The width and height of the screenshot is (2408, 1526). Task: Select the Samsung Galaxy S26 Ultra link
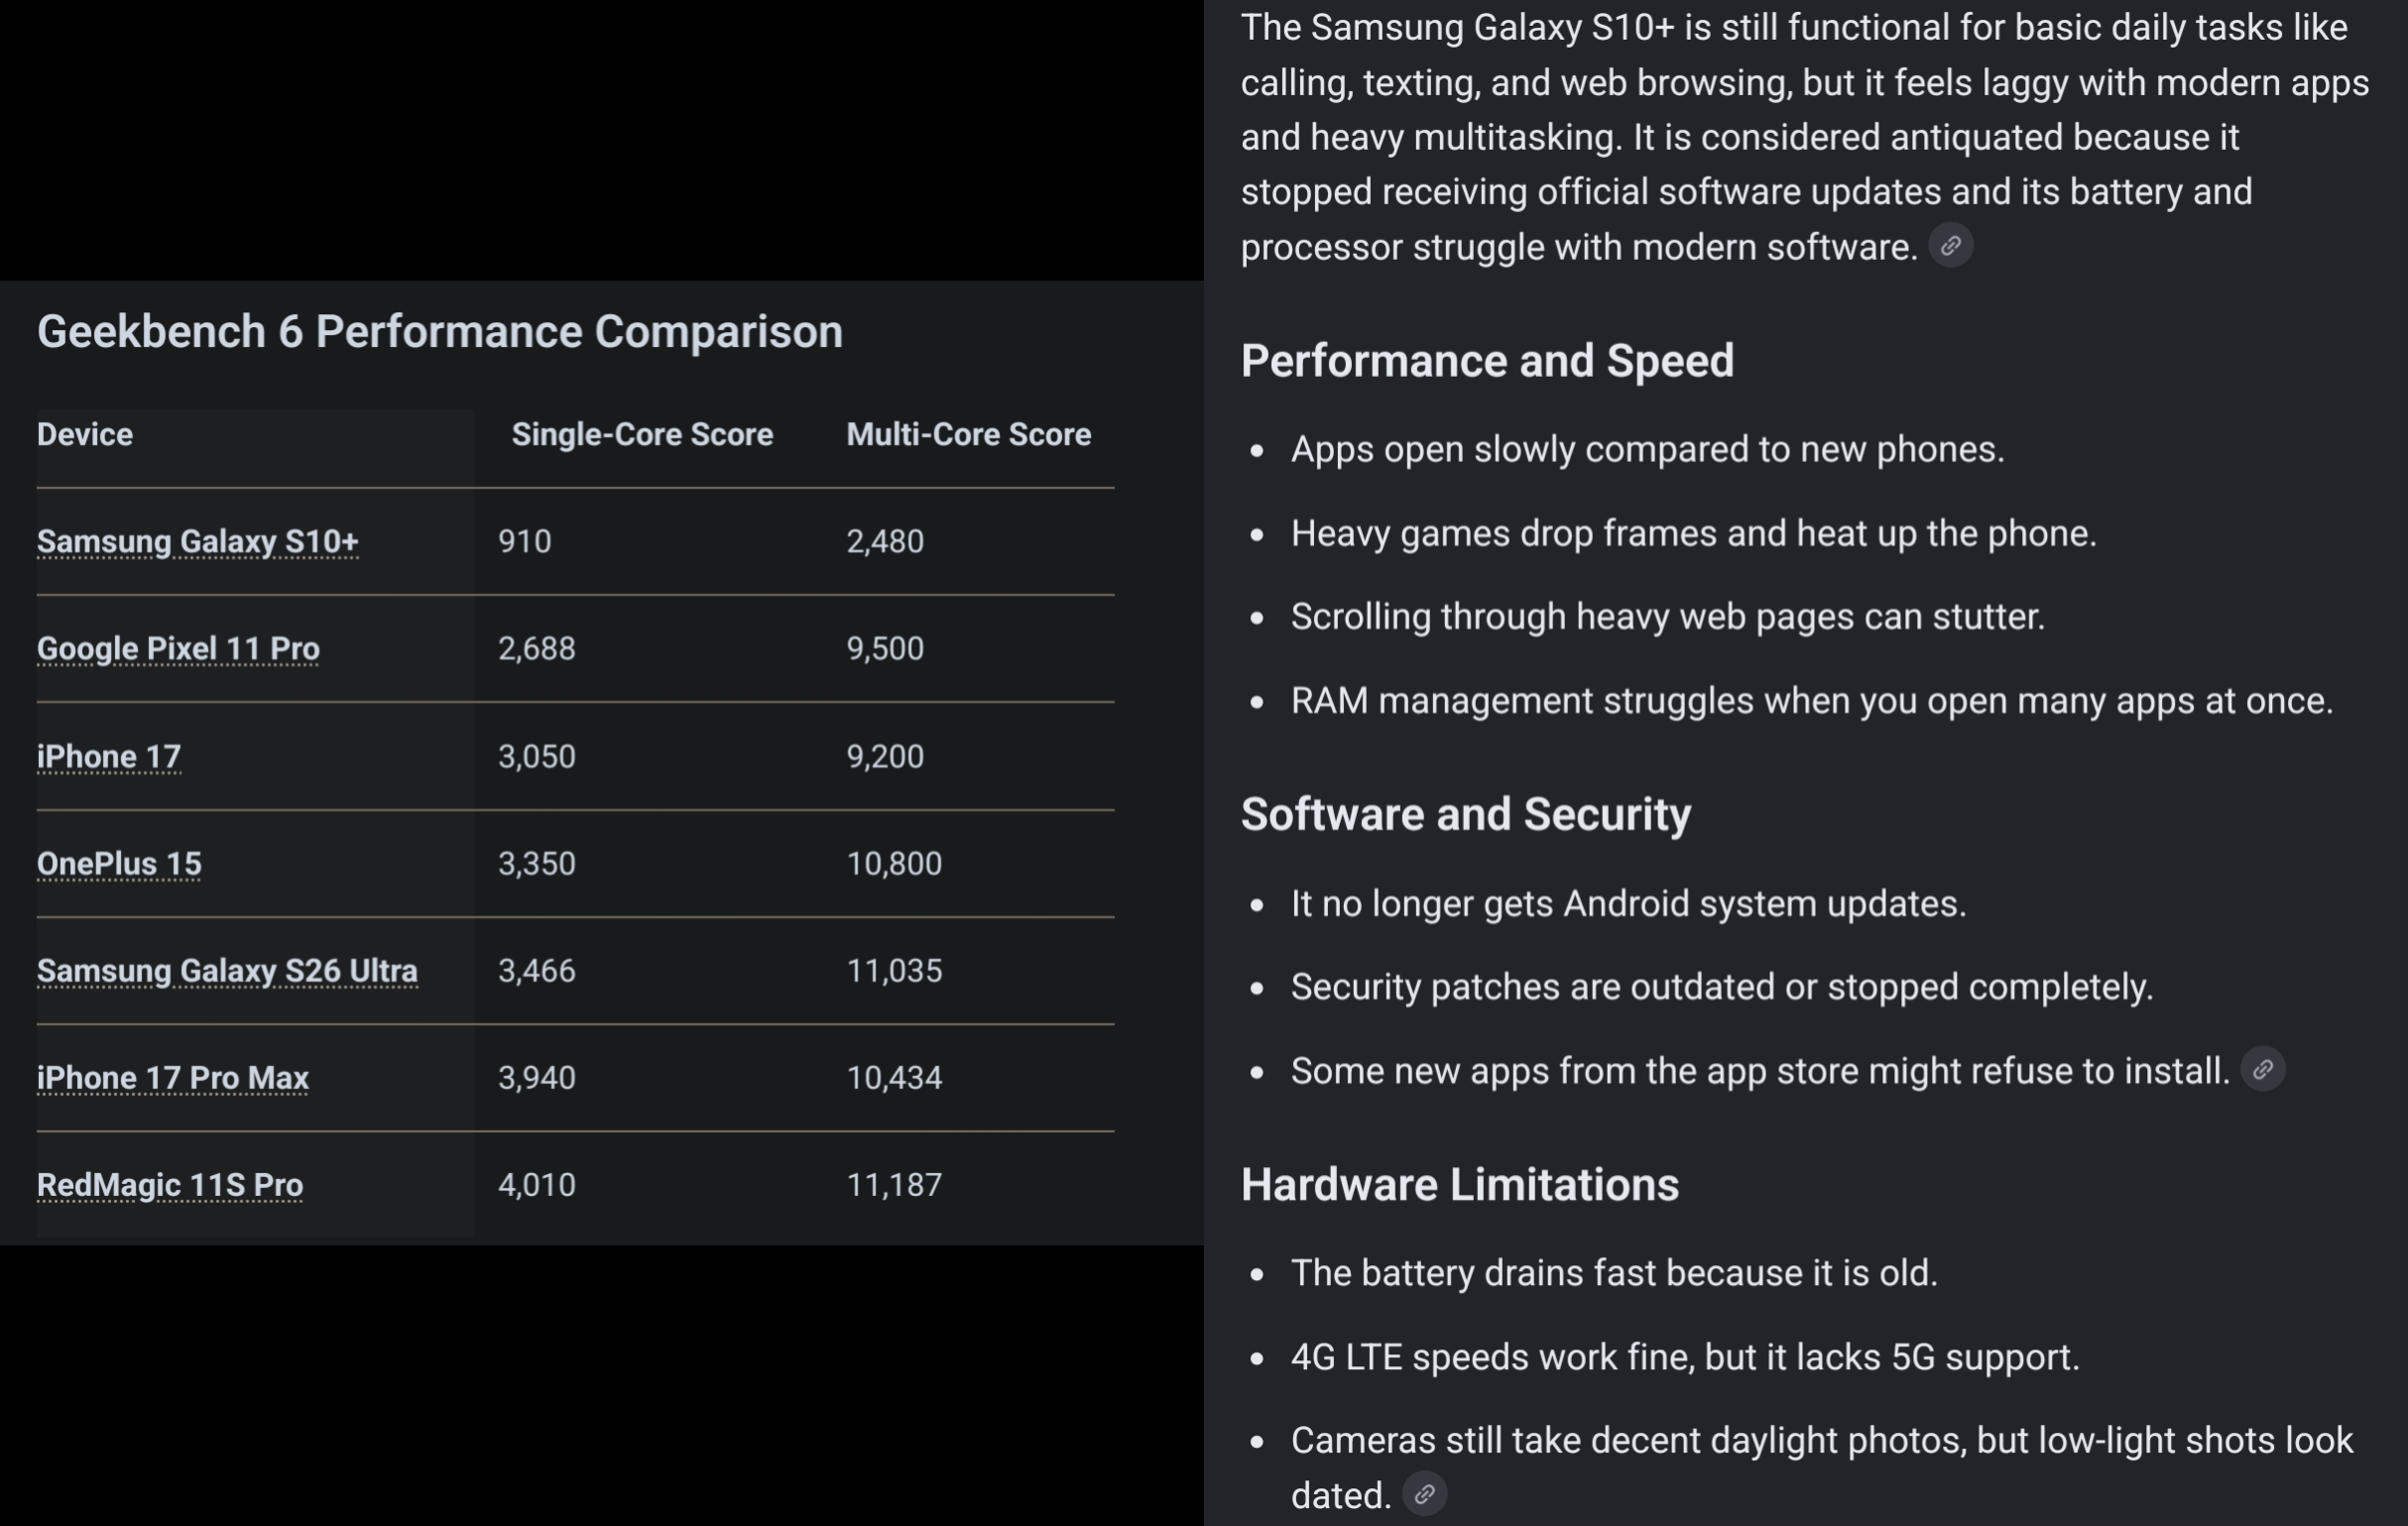pyautogui.click(x=227, y=970)
